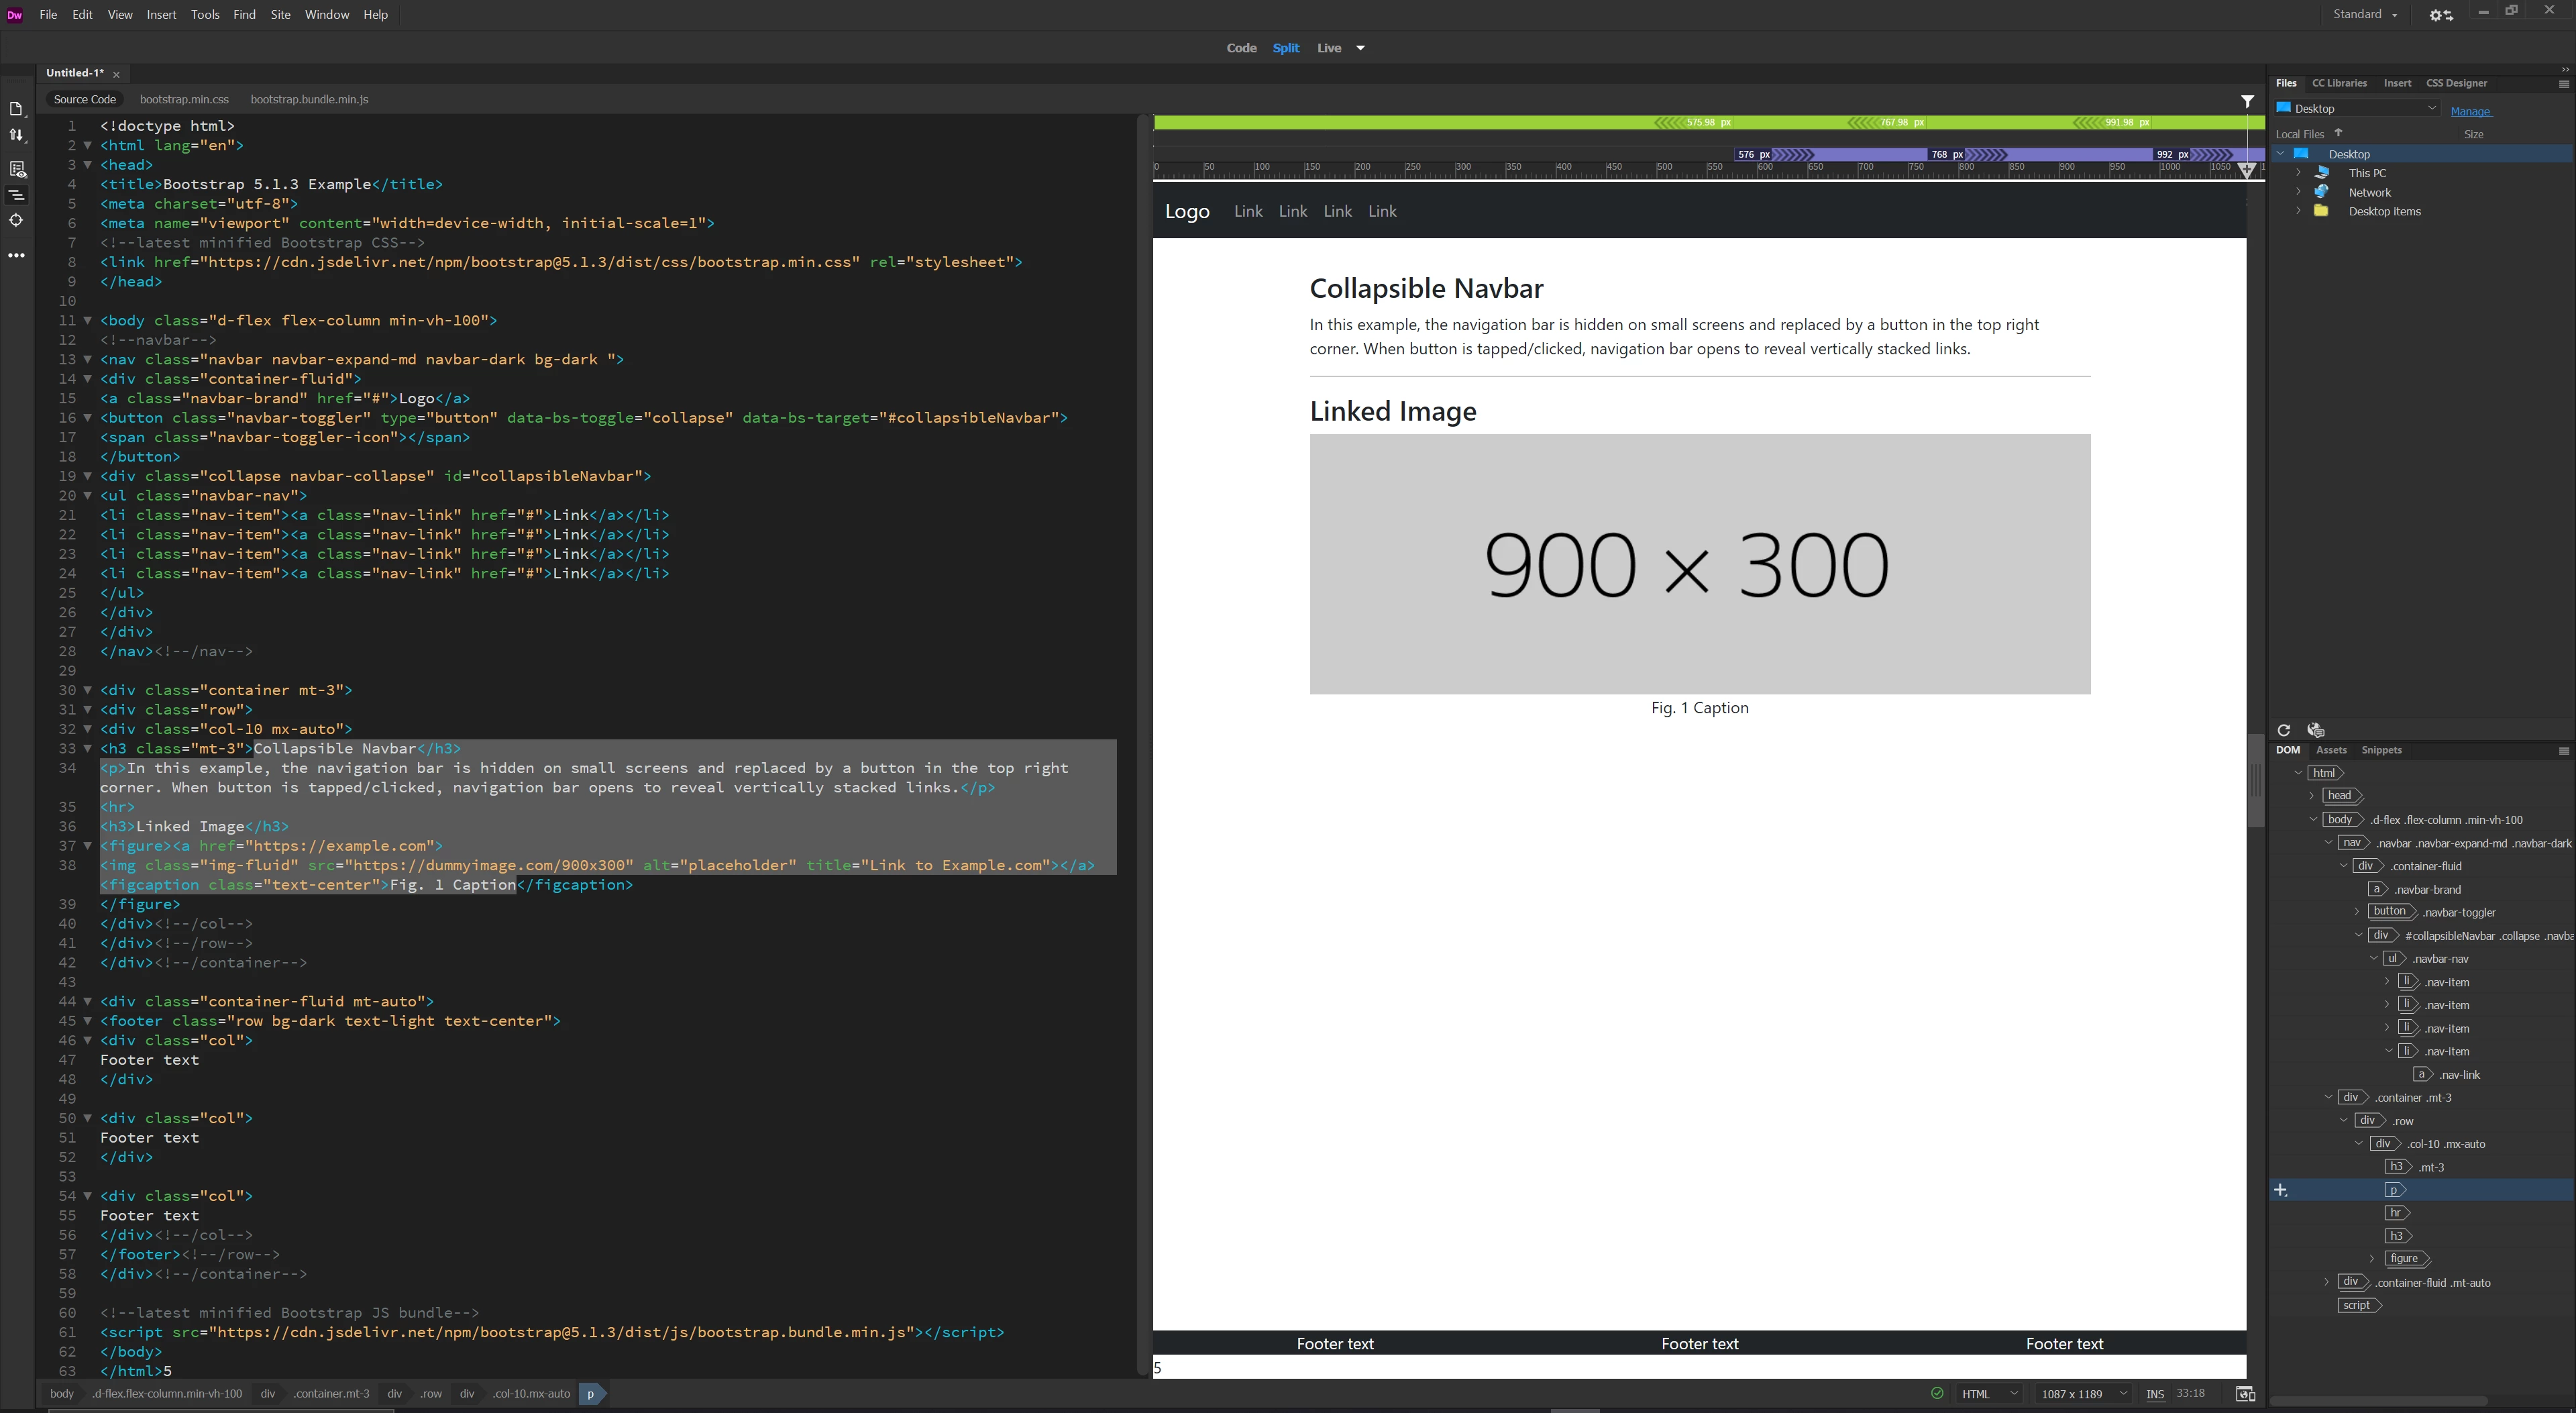Click the Manage sites link
2576x1413 pixels.
tap(2470, 111)
